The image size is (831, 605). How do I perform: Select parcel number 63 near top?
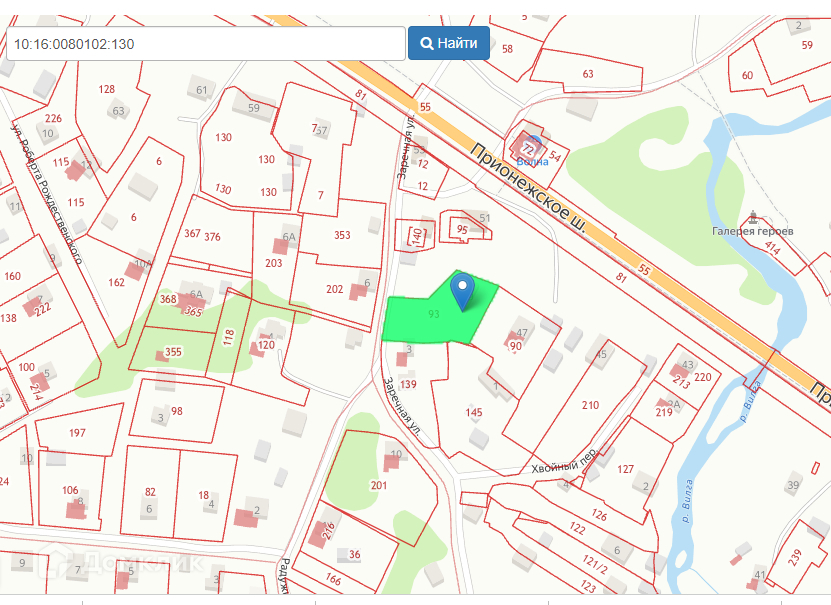click(588, 74)
